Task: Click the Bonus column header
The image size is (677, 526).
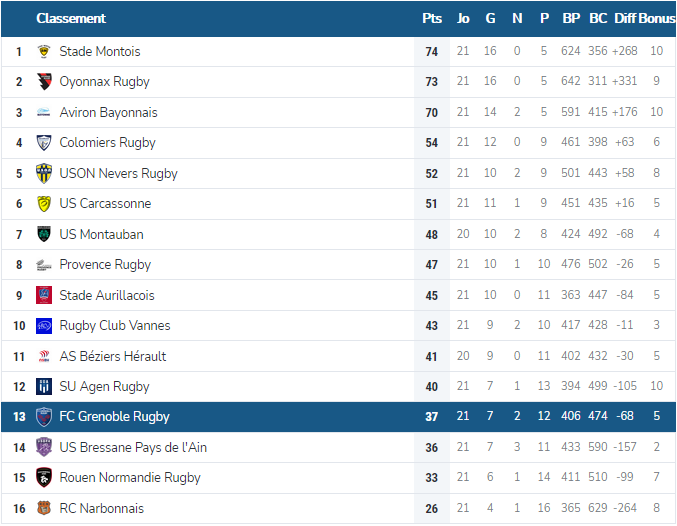Action: click(657, 18)
